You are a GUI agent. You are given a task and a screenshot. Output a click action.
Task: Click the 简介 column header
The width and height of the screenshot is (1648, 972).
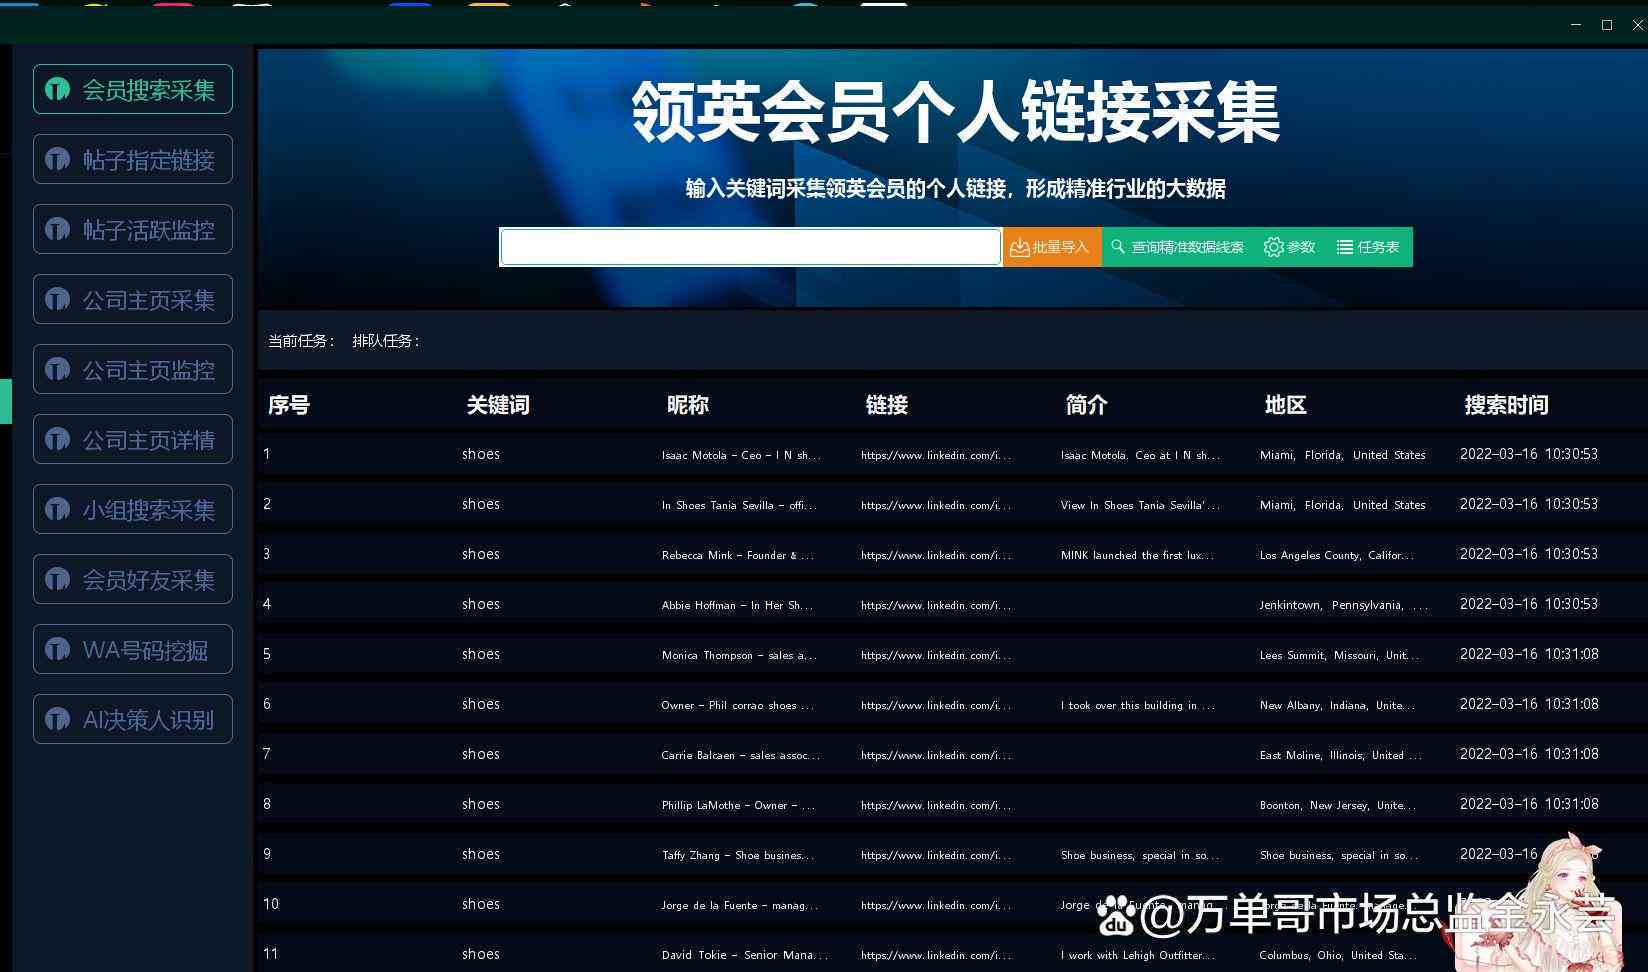[x=1087, y=405]
